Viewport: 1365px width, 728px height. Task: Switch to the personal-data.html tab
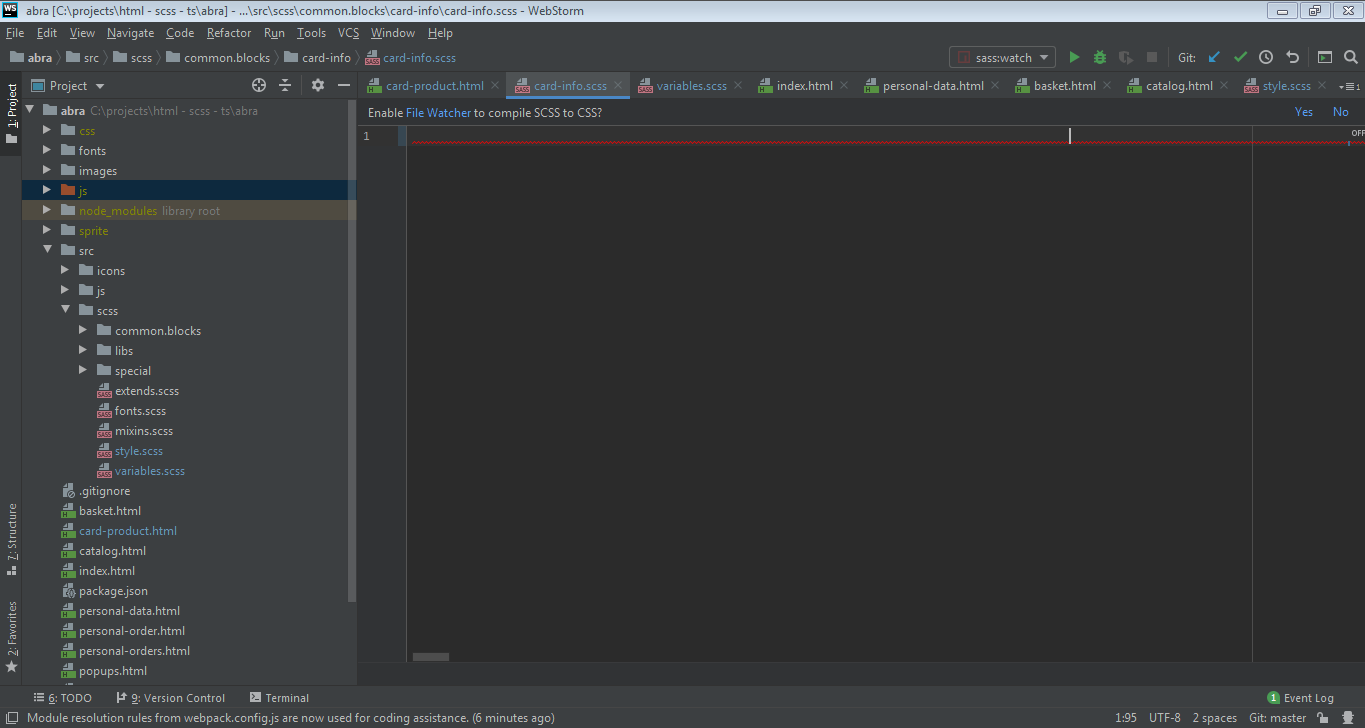click(933, 86)
